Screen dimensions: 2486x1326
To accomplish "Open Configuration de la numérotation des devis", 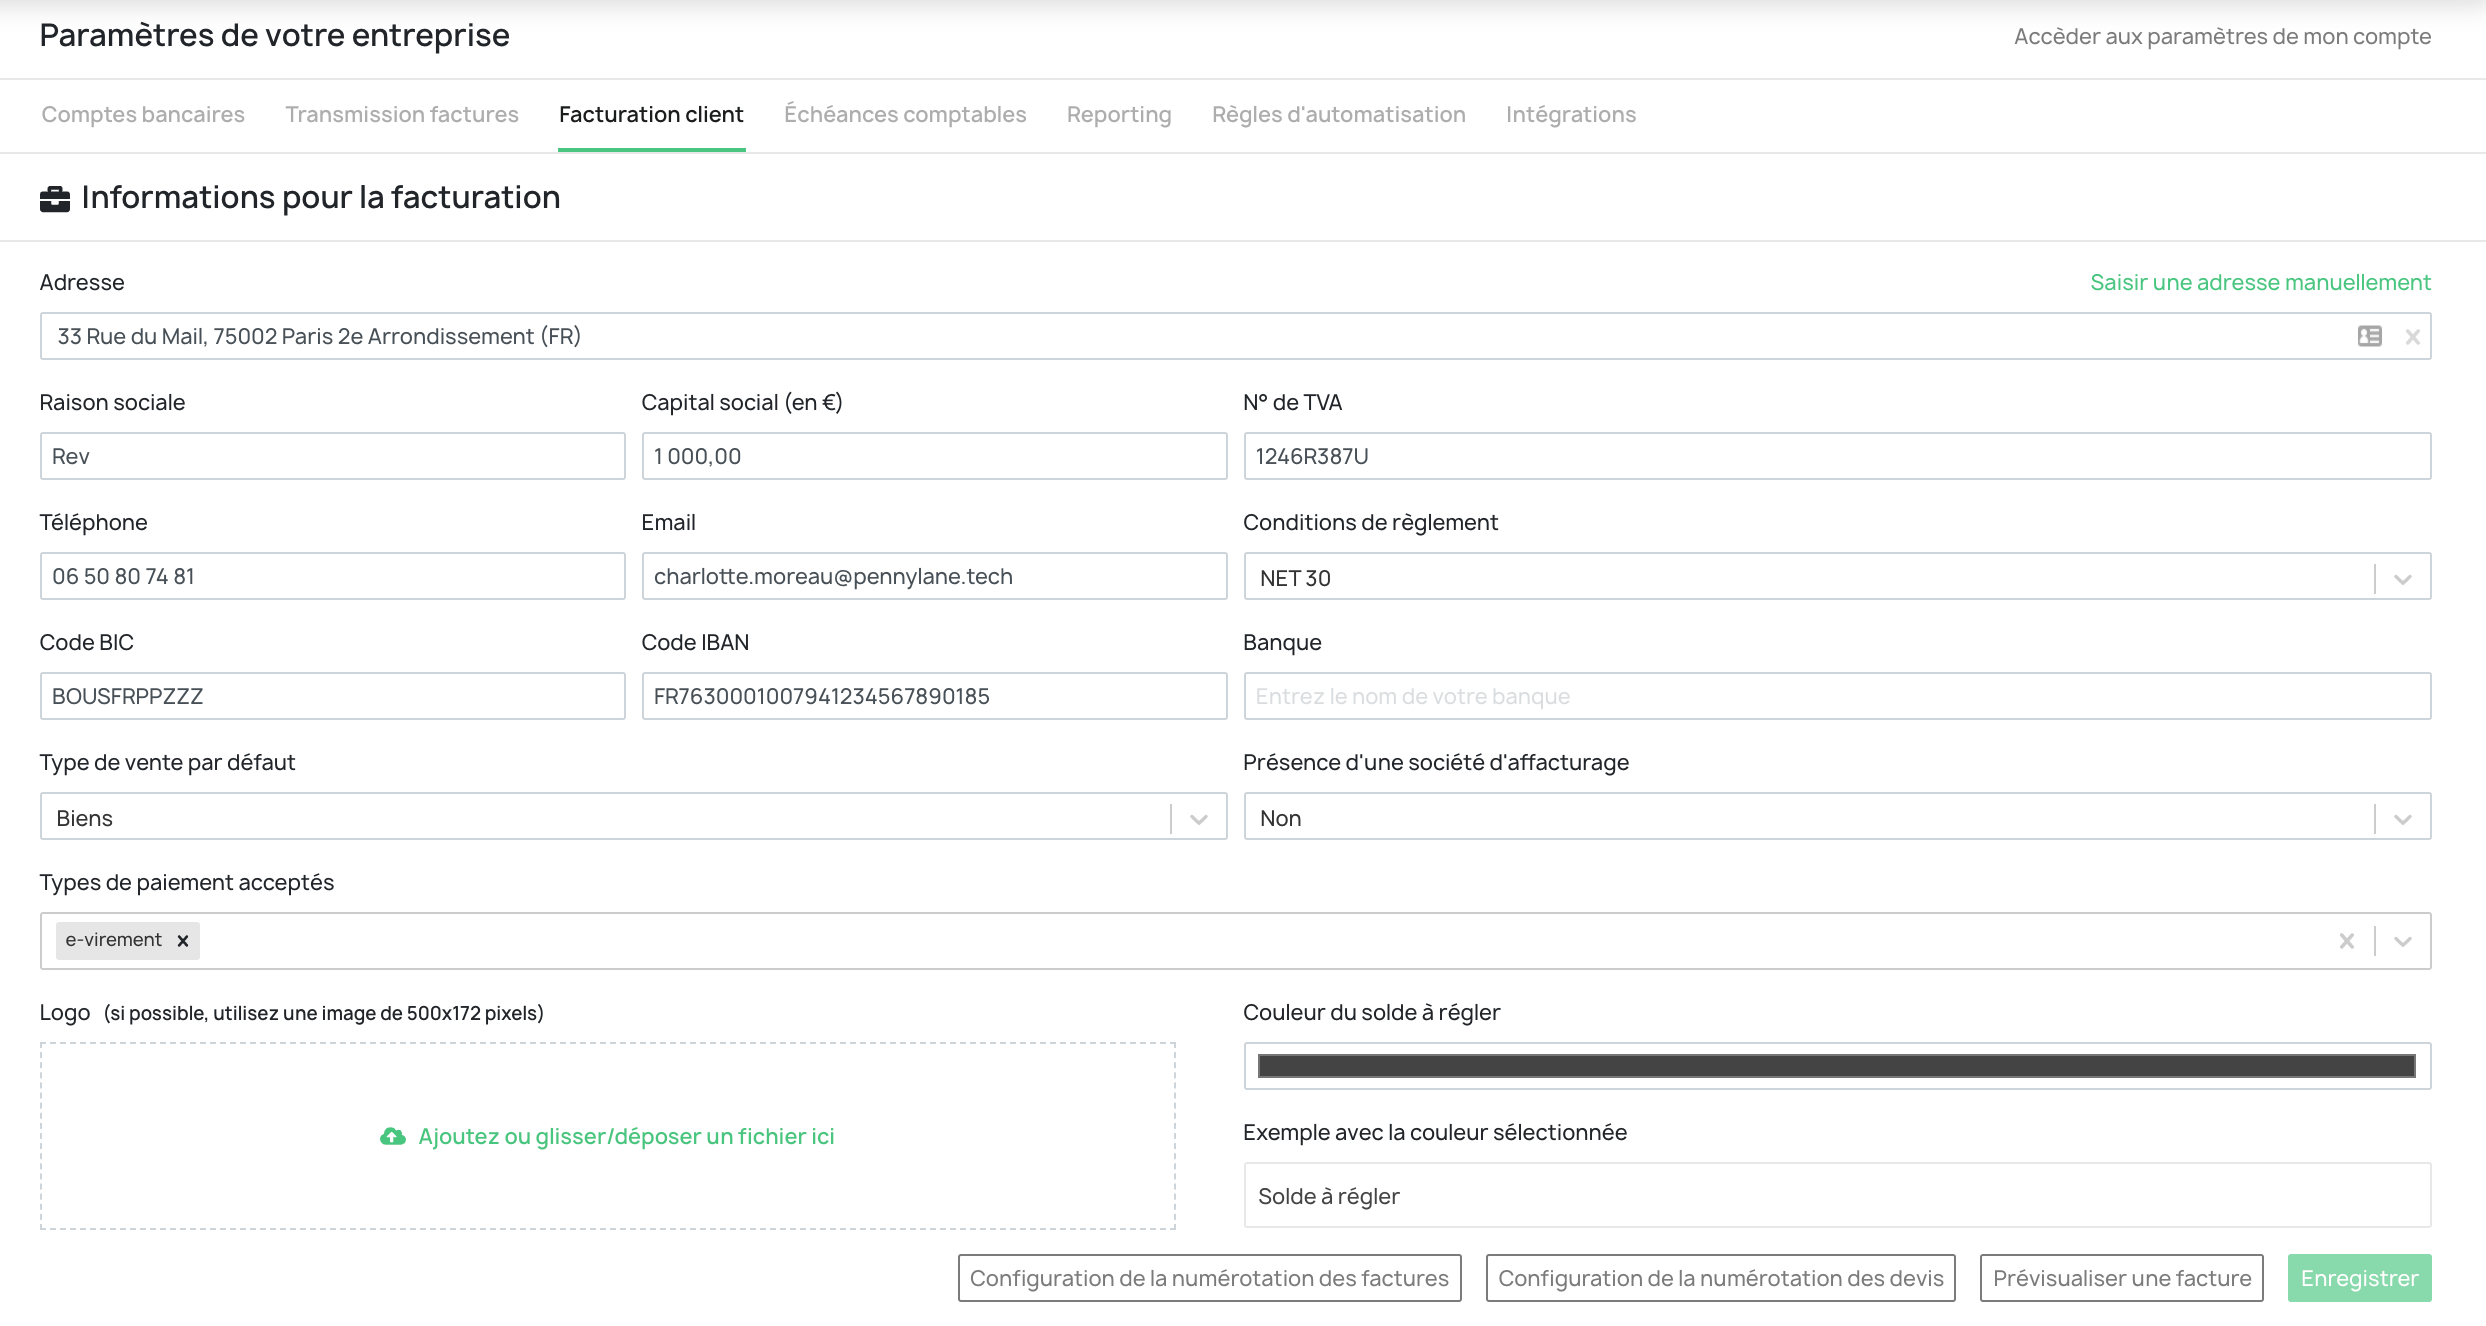I will pyautogui.click(x=1720, y=1278).
